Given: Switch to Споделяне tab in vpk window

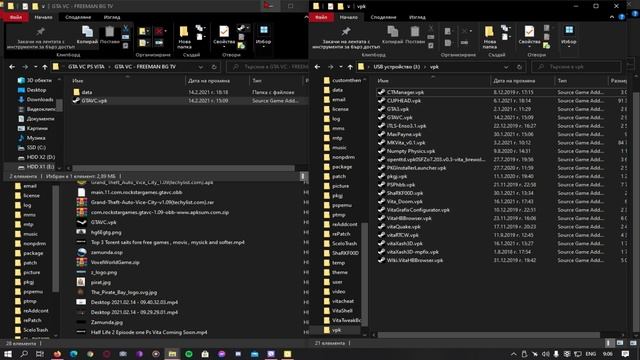Looking at the screenshot, I should [x=383, y=17].
